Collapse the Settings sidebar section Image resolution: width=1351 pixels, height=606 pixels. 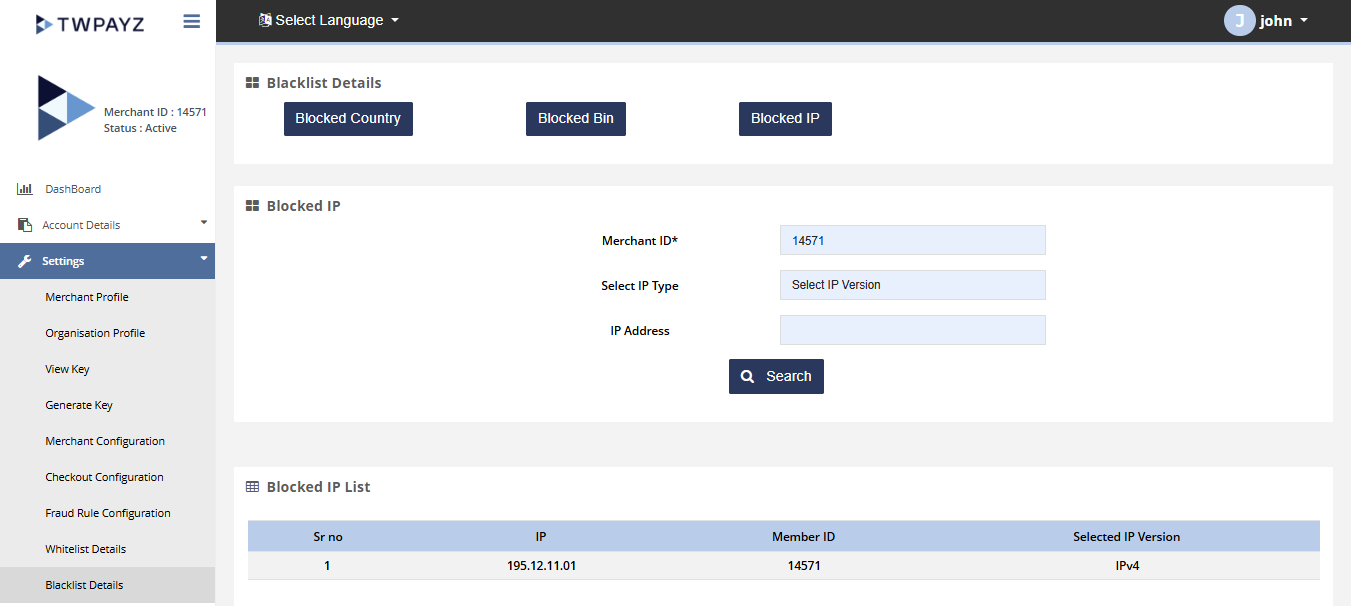(x=204, y=258)
